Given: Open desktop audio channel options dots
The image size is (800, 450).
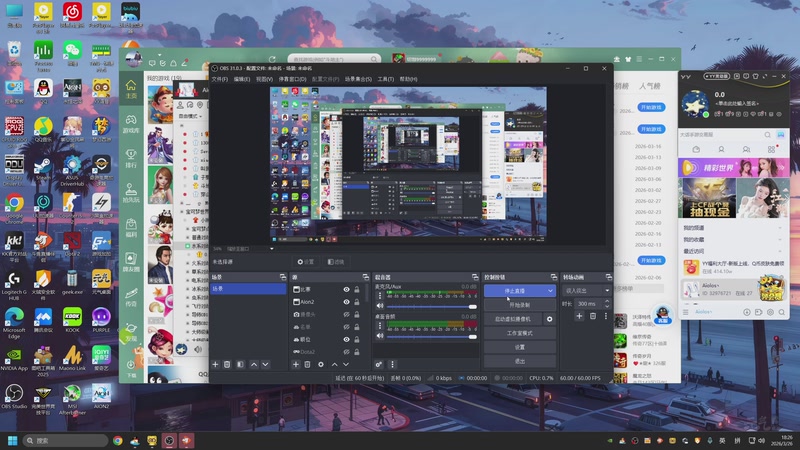Looking at the screenshot, I should click(x=380, y=325).
